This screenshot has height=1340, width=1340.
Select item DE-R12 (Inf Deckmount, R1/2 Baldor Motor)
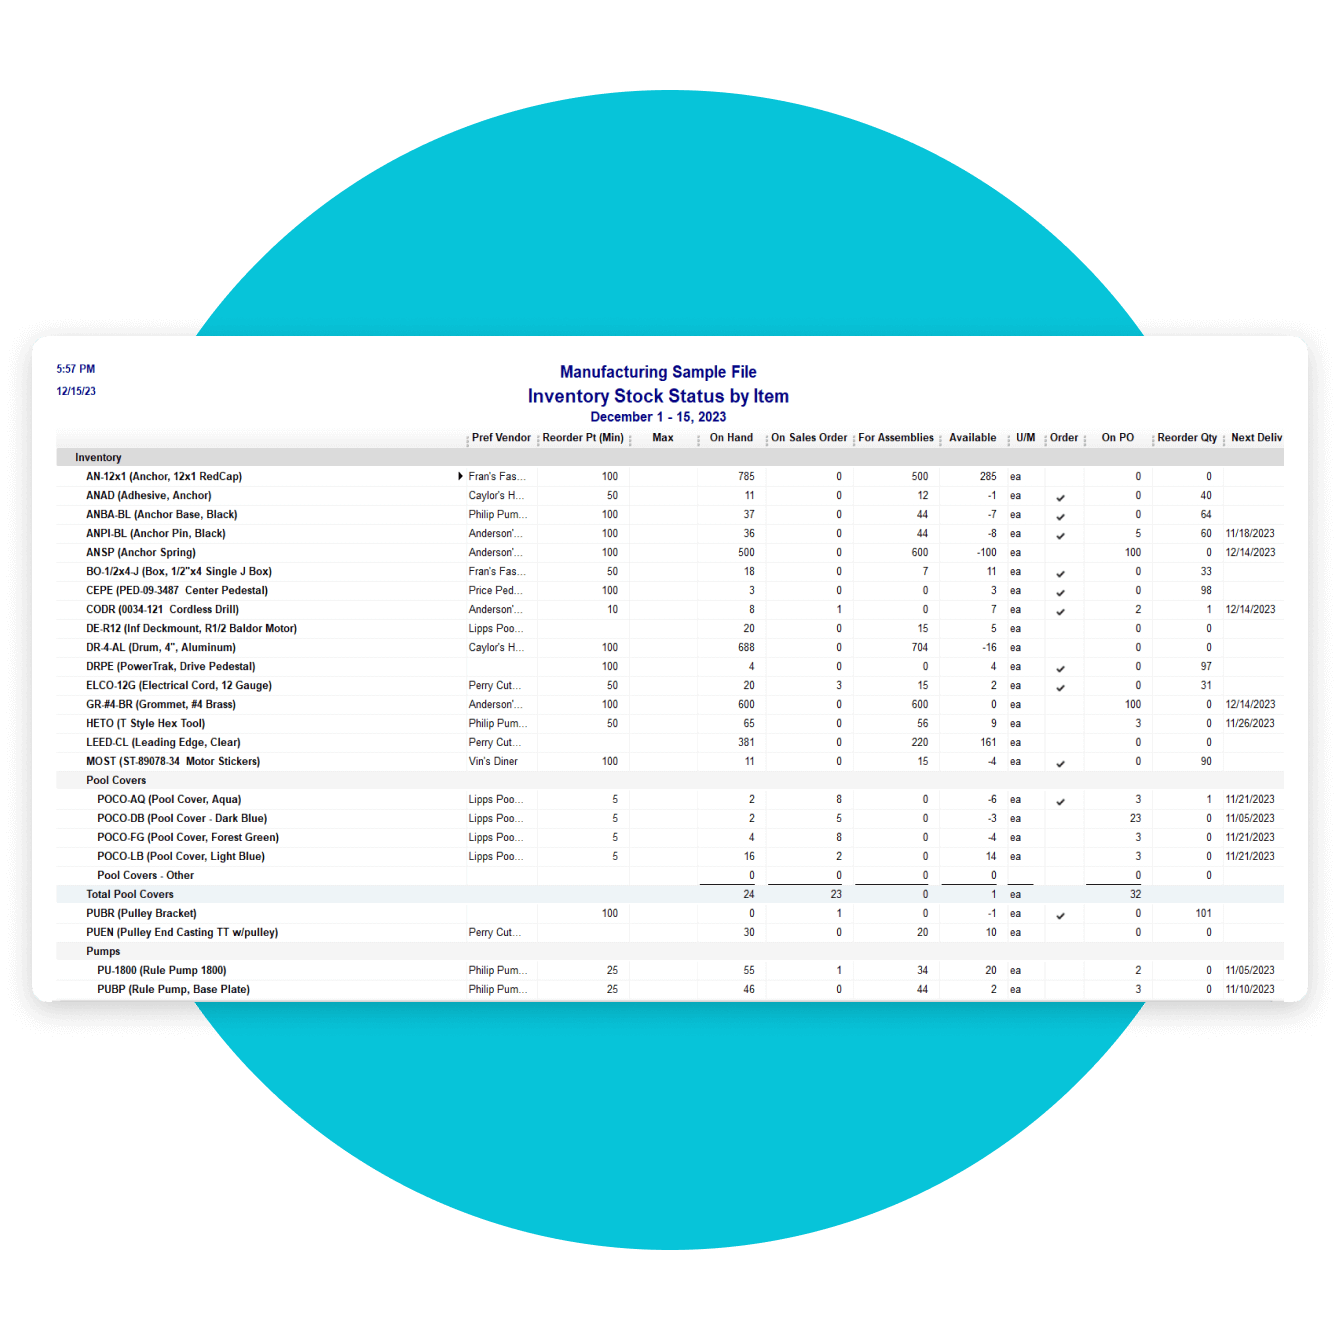pyautogui.click(x=191, y=628)
